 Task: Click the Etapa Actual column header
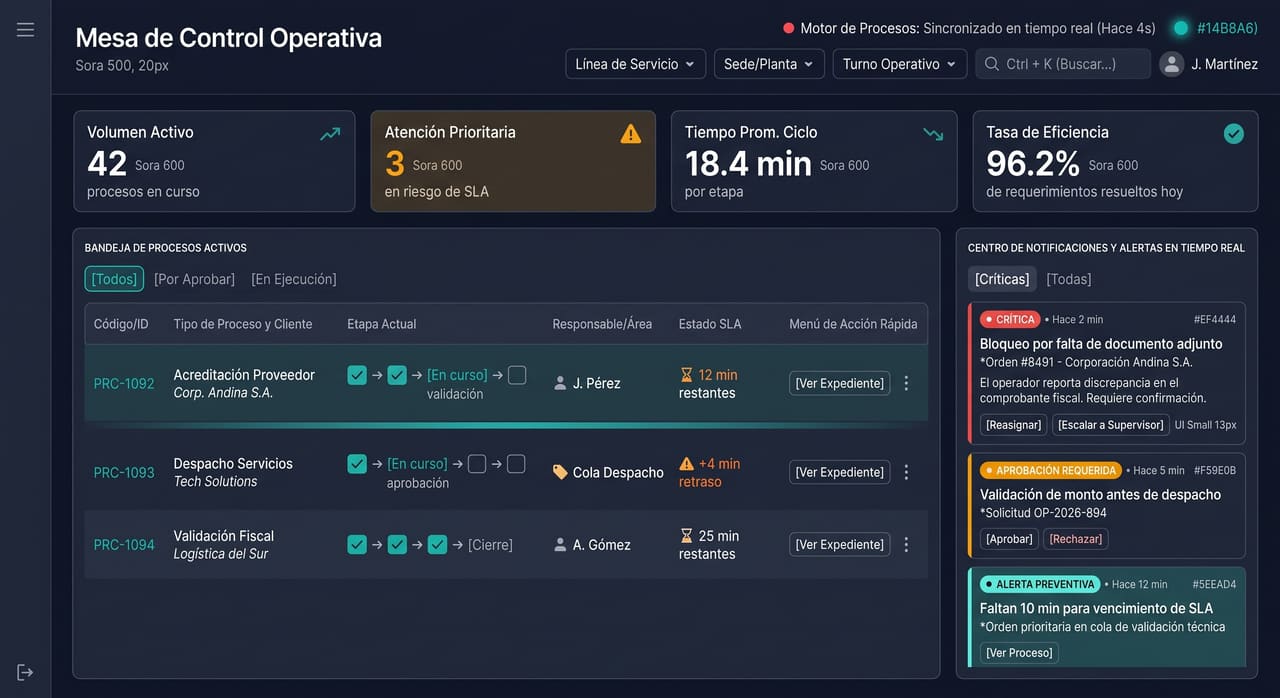coord(381,324)
